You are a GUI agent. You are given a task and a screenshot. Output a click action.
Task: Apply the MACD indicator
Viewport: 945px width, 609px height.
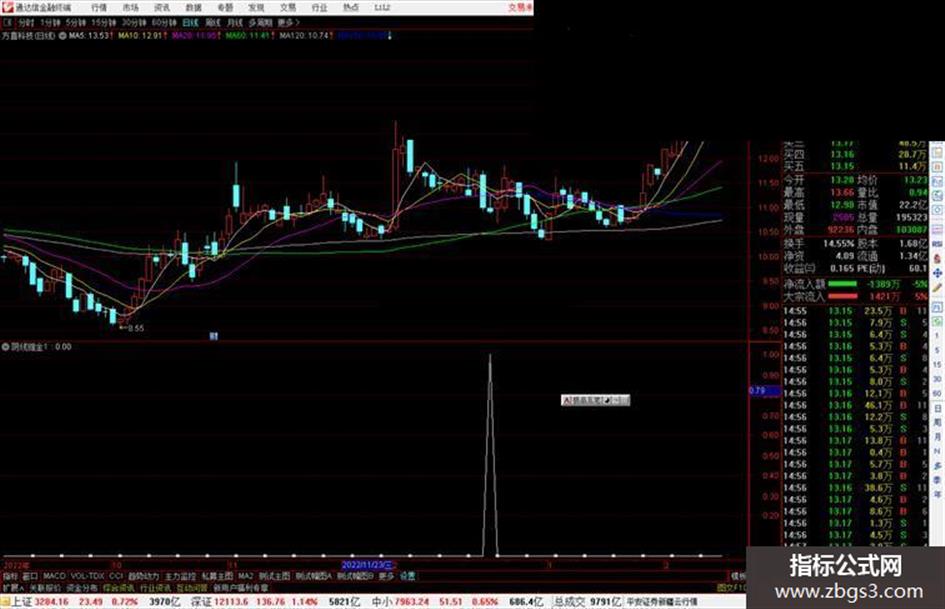coord(54,576)
